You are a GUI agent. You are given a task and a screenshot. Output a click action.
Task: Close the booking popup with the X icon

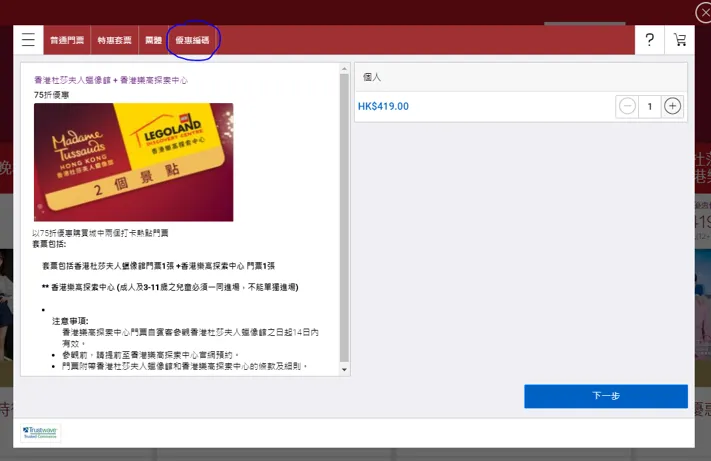[x=705, y=13]
